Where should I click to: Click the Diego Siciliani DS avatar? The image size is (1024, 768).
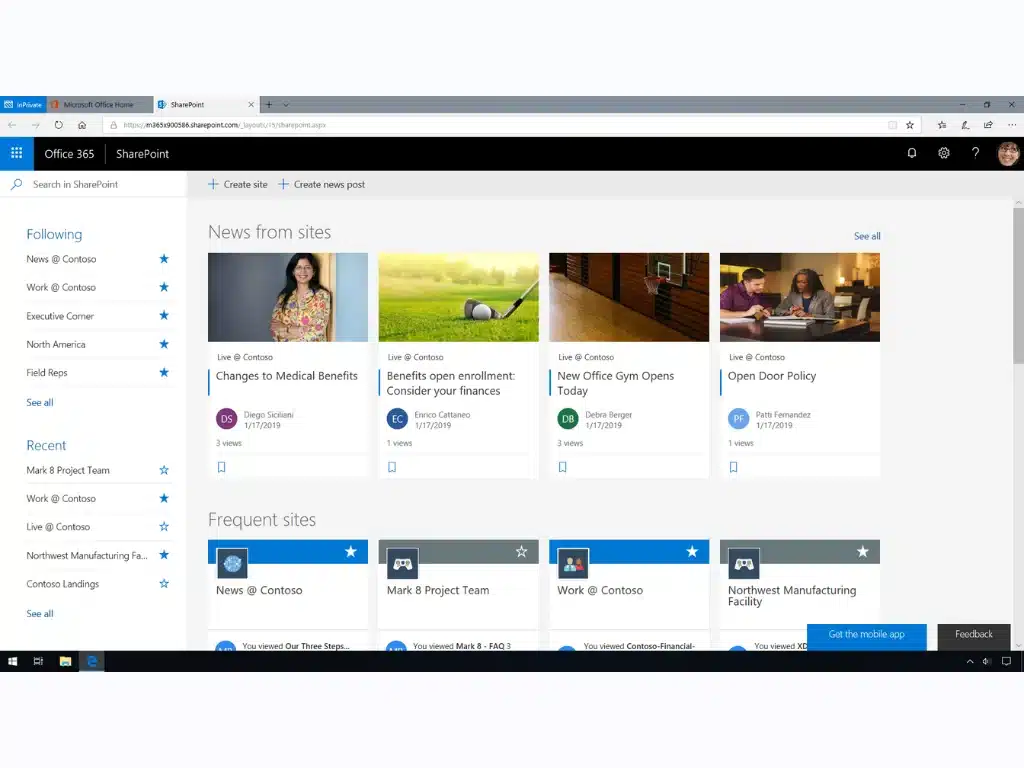tap(227, 419)
